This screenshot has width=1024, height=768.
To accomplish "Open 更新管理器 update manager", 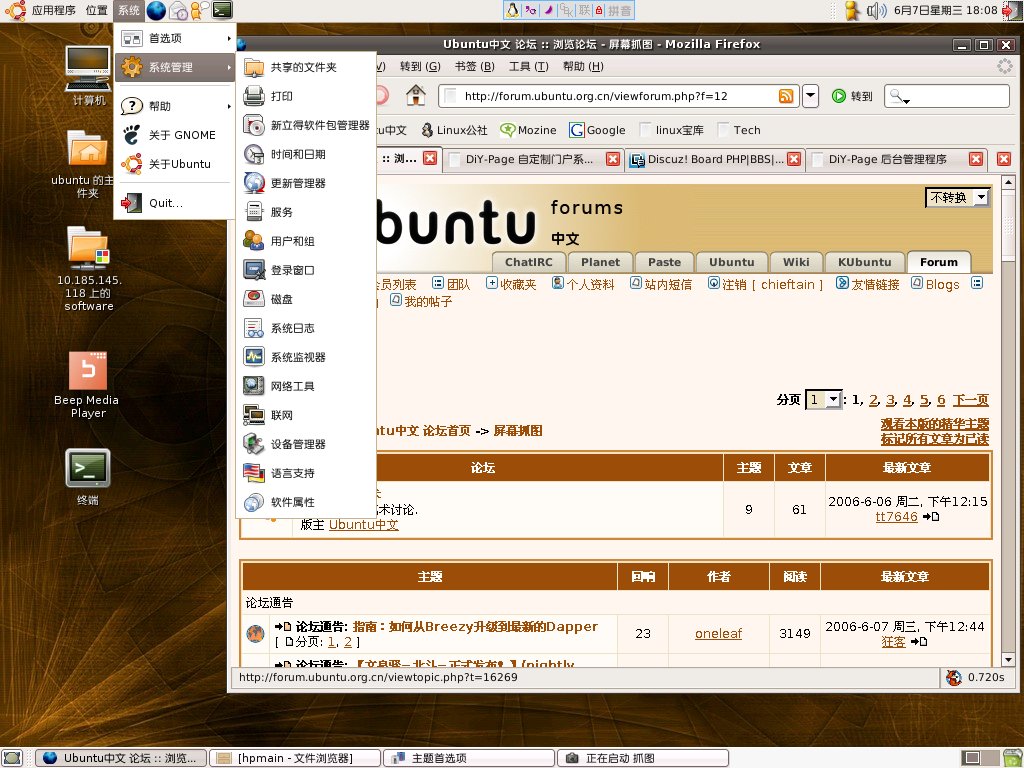I will [306, 183].
